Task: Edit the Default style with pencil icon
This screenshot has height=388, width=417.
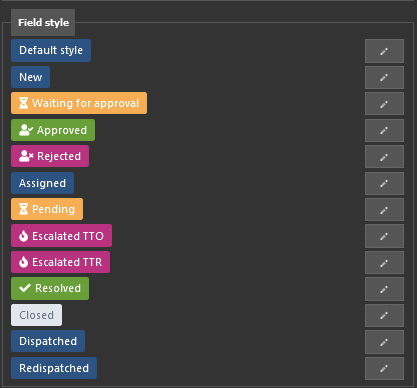Action: [x=384, y=51]
